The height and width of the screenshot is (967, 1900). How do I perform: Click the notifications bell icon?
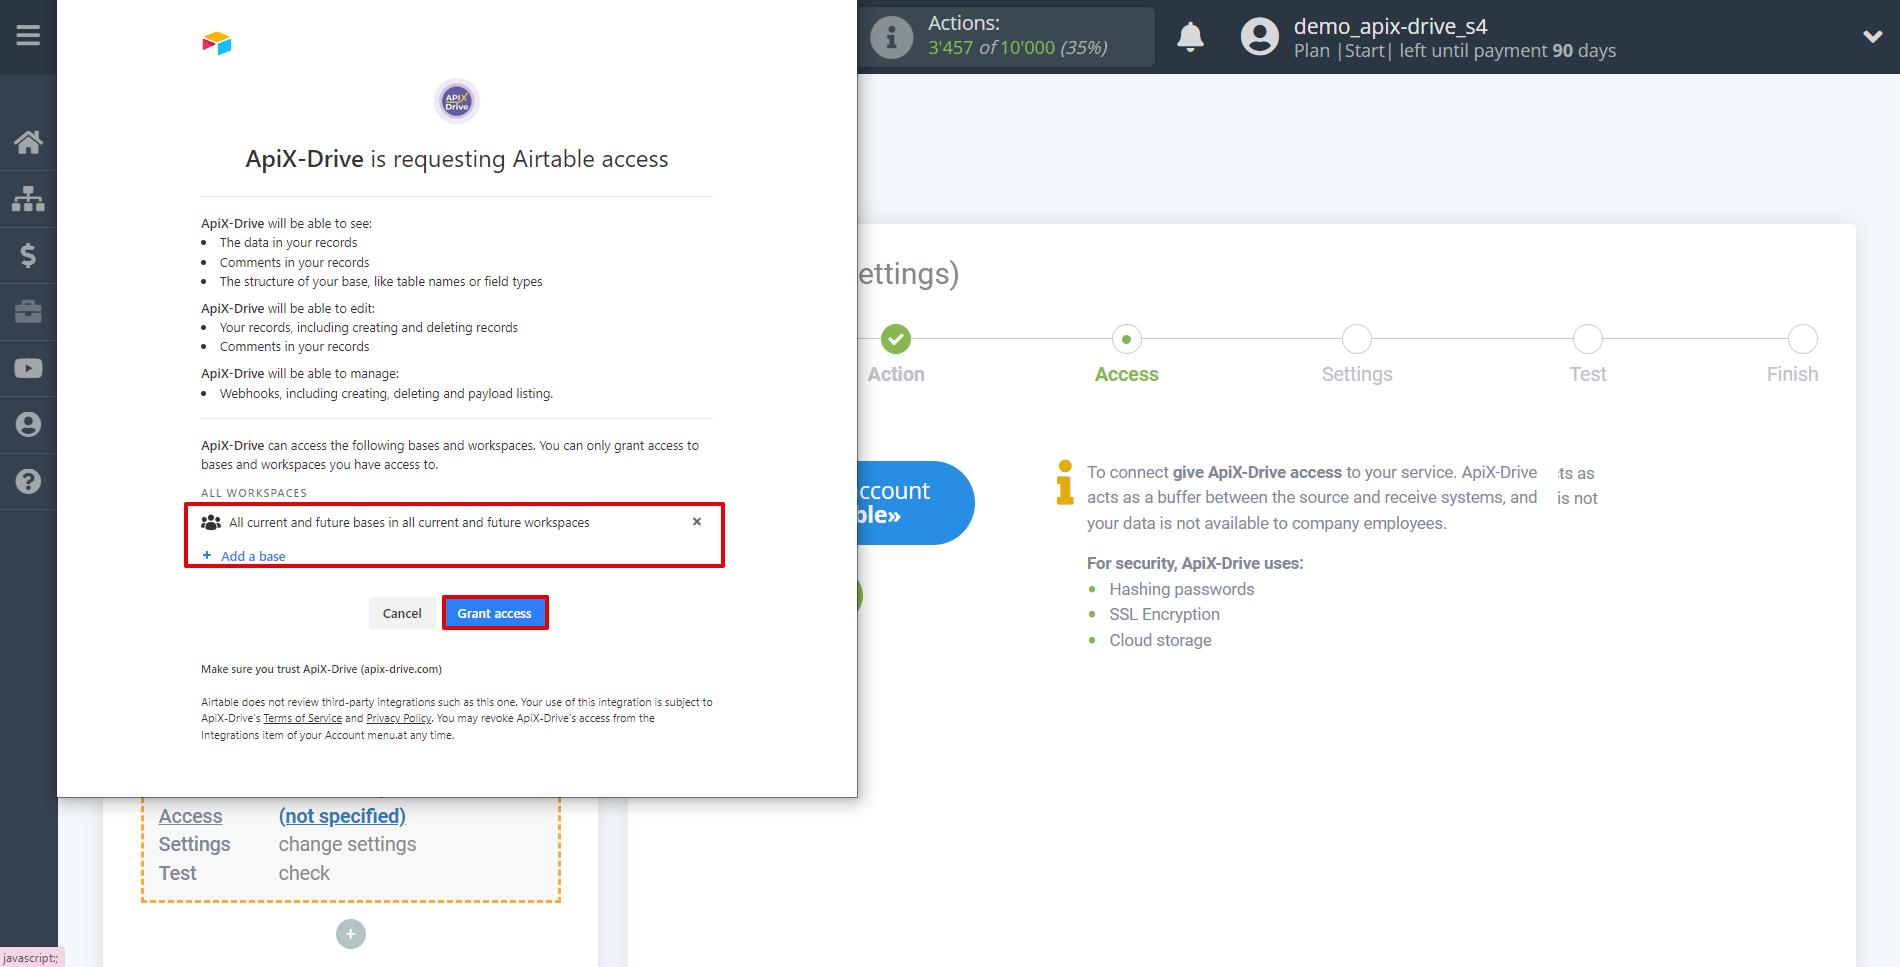click(x=1190, y=37)
